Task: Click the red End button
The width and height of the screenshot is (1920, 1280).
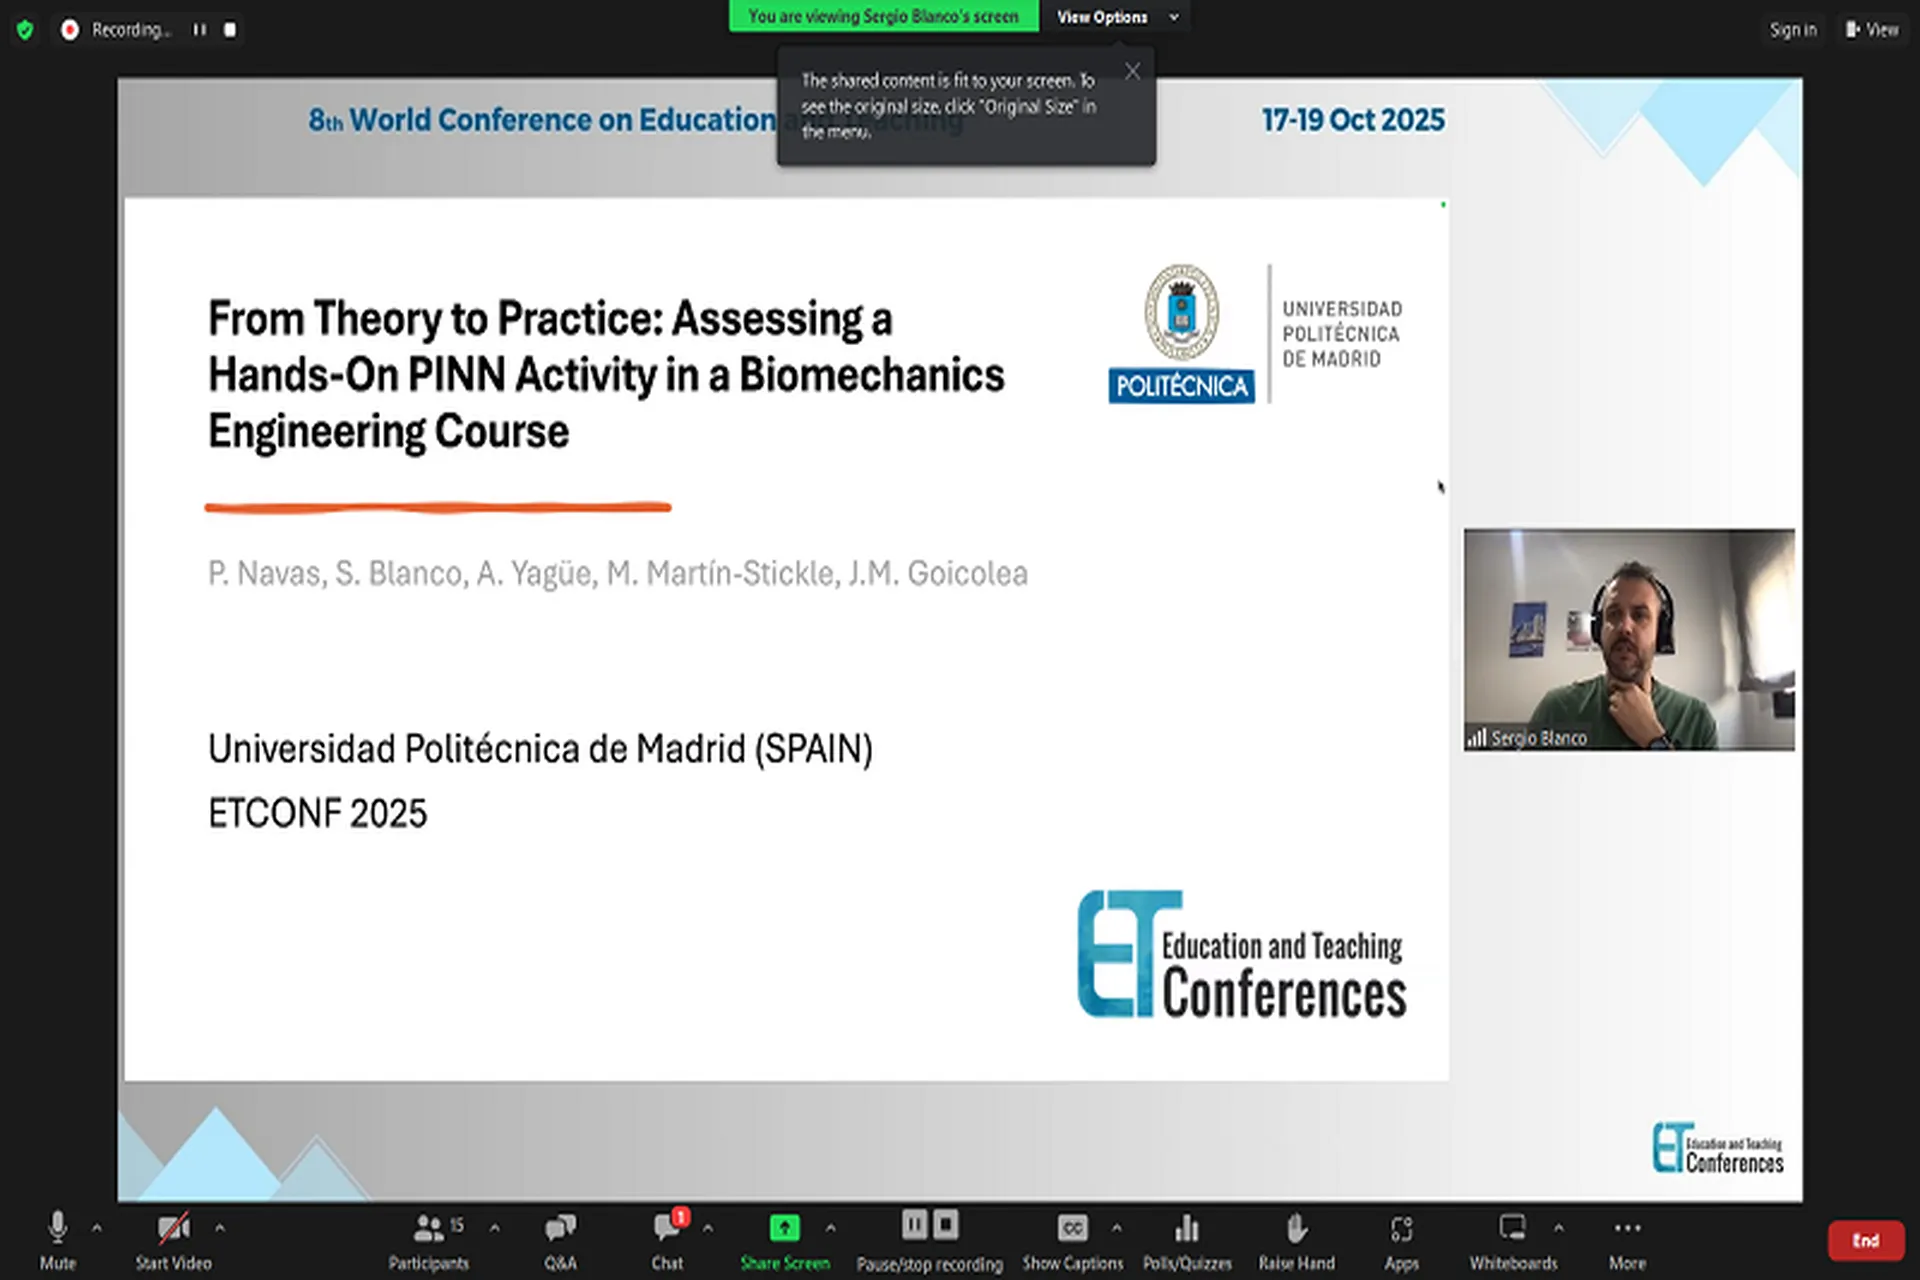Action: tap(1865, 1240)
